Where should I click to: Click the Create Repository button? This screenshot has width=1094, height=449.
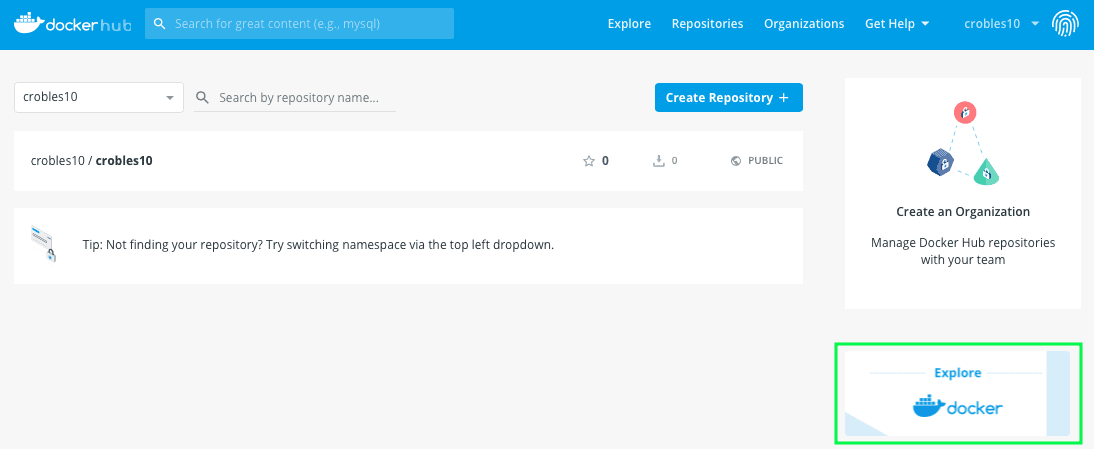click(x=728, y=98)
